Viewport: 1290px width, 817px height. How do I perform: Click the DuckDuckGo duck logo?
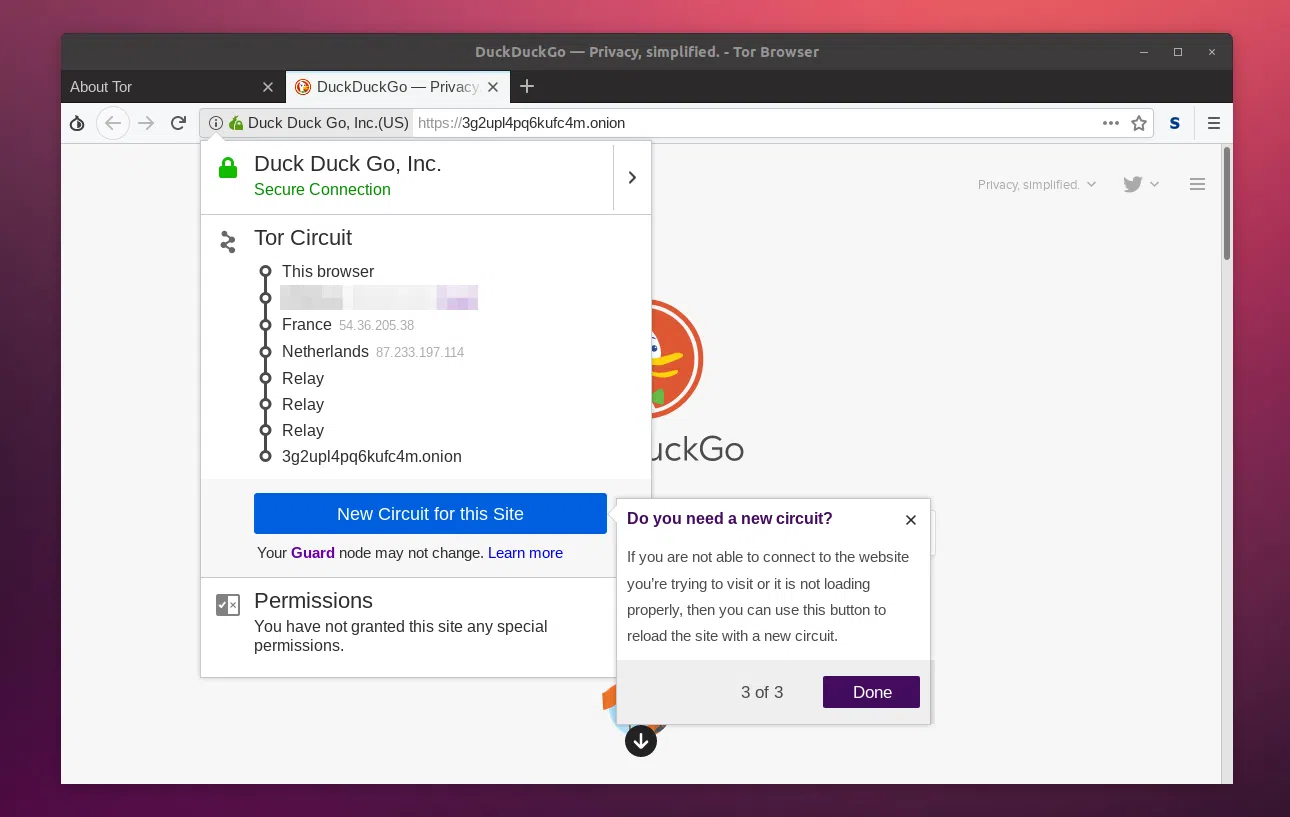coord(677,357)
